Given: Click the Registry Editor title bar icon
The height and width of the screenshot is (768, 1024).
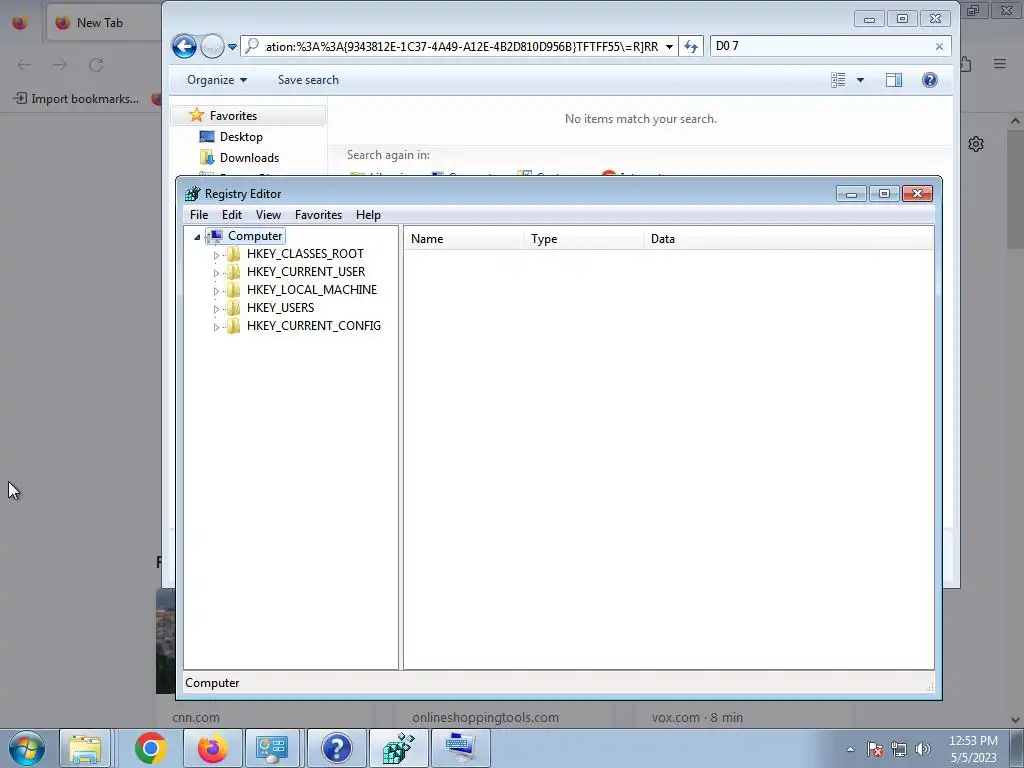Looking at the screenshot, I should 193,194.
